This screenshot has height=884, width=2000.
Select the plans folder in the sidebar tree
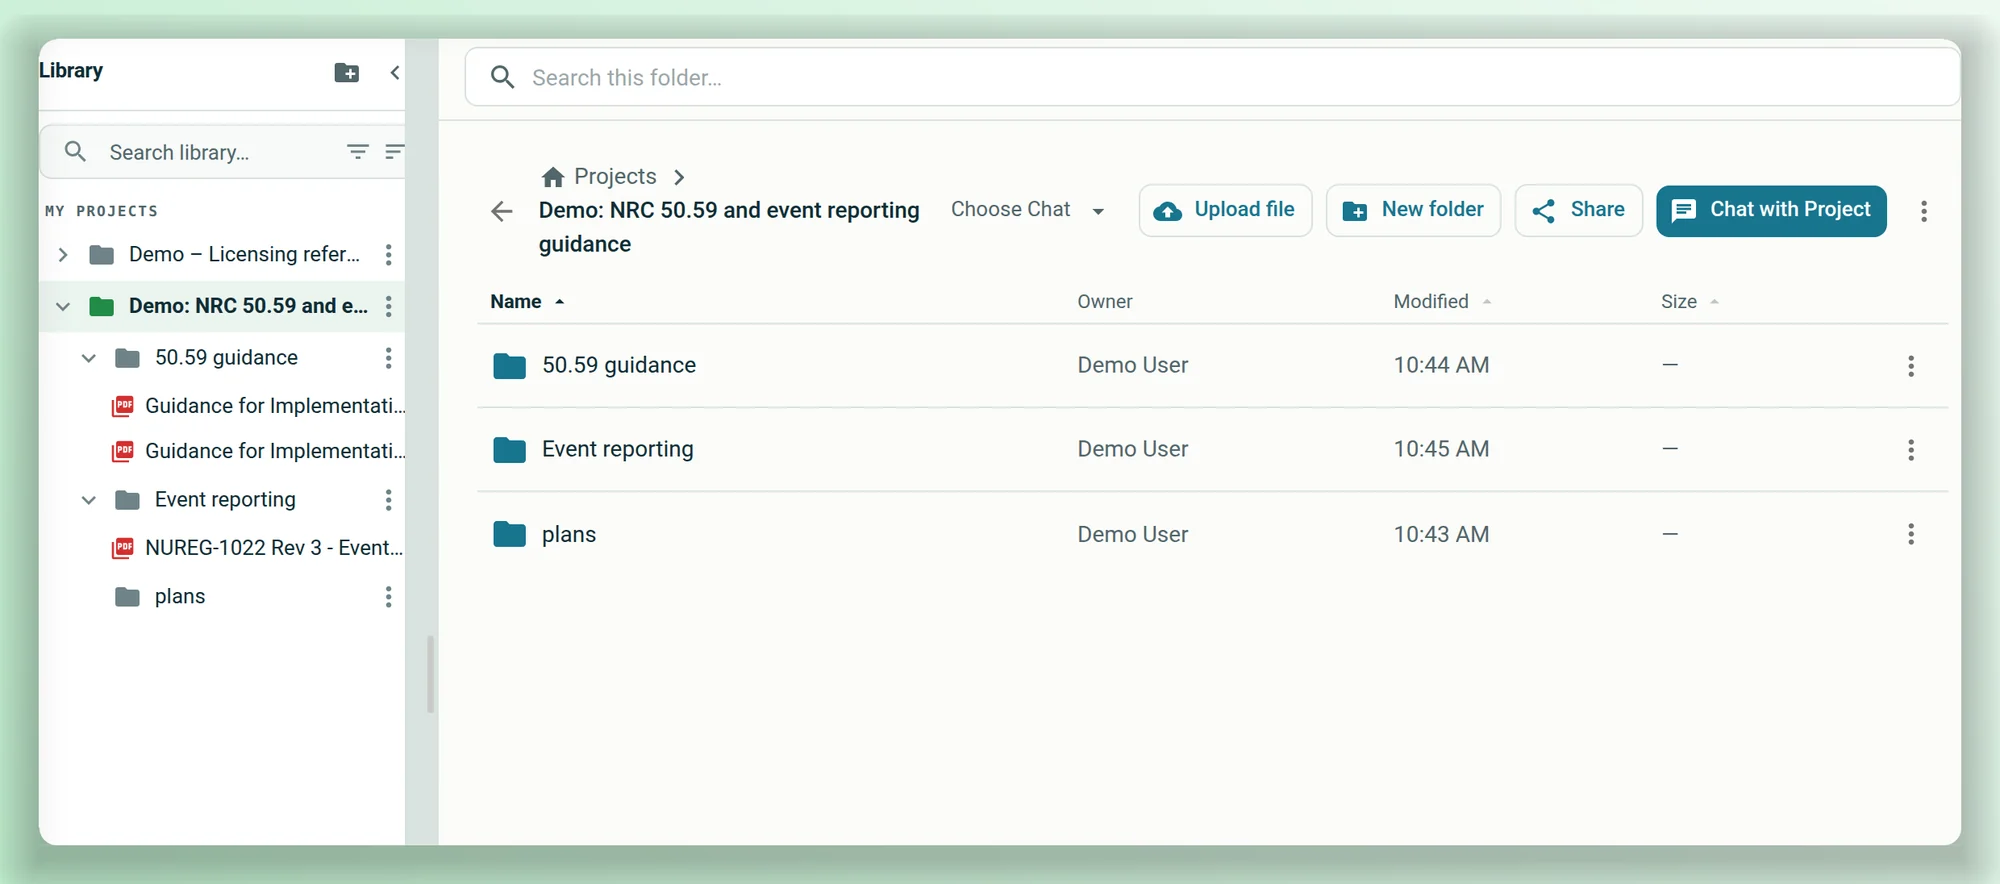pyautogui.click(x=180, y=597)
